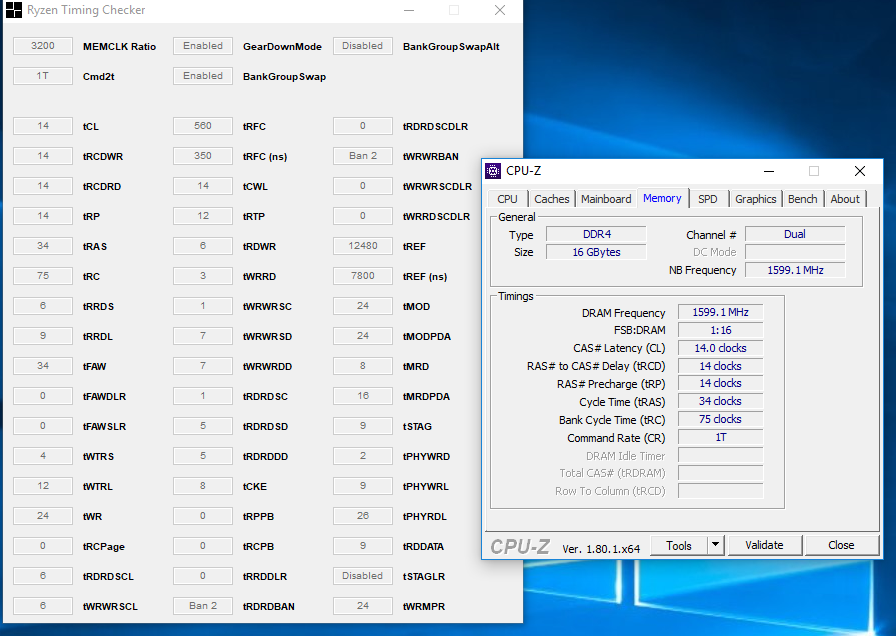Click the tMRDPDA value 16 field
The height and width of the screenshot is (636, 896).
pos(363,395)
